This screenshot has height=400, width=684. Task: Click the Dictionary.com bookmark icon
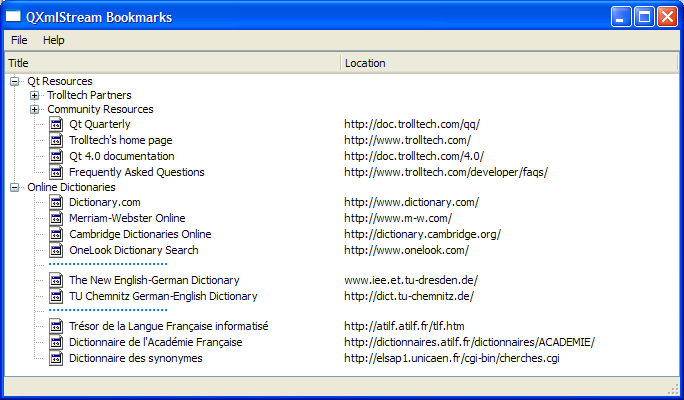pyautogui.click(x=56, y=203)
